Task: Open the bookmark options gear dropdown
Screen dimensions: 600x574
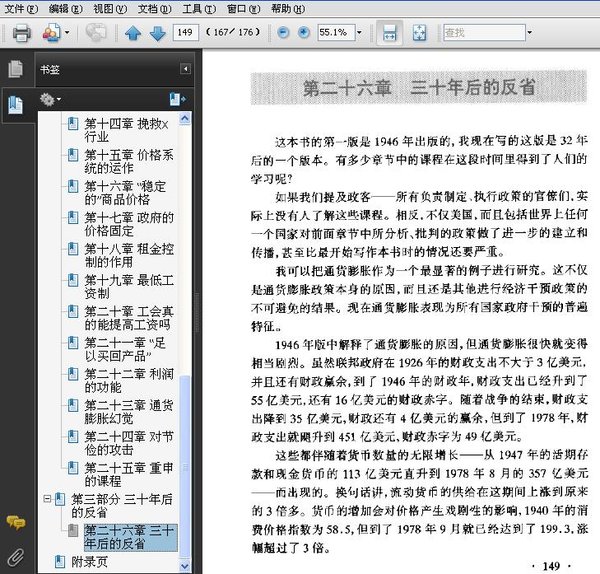Action: pos(50,99)
